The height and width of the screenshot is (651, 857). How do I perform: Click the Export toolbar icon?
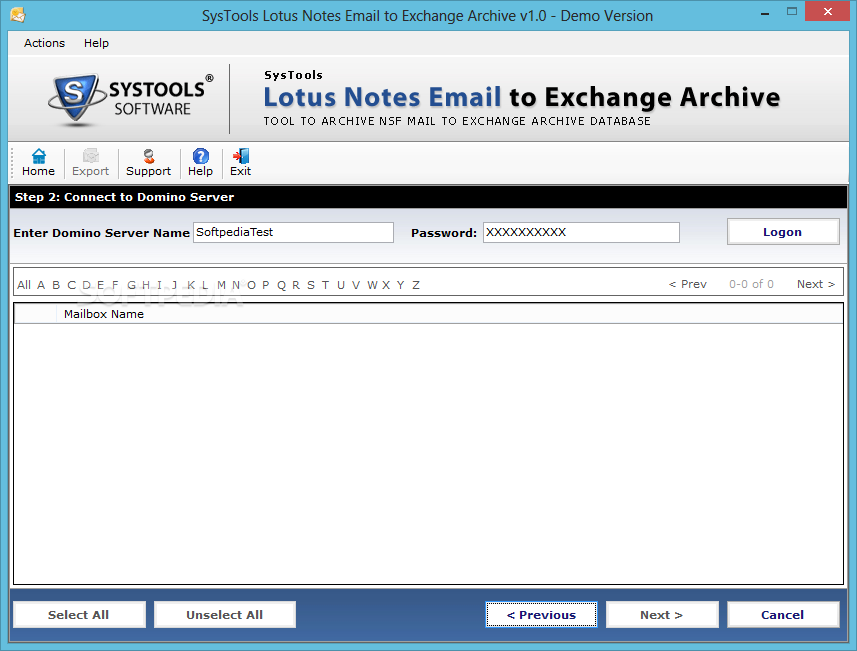click(90, 163)
